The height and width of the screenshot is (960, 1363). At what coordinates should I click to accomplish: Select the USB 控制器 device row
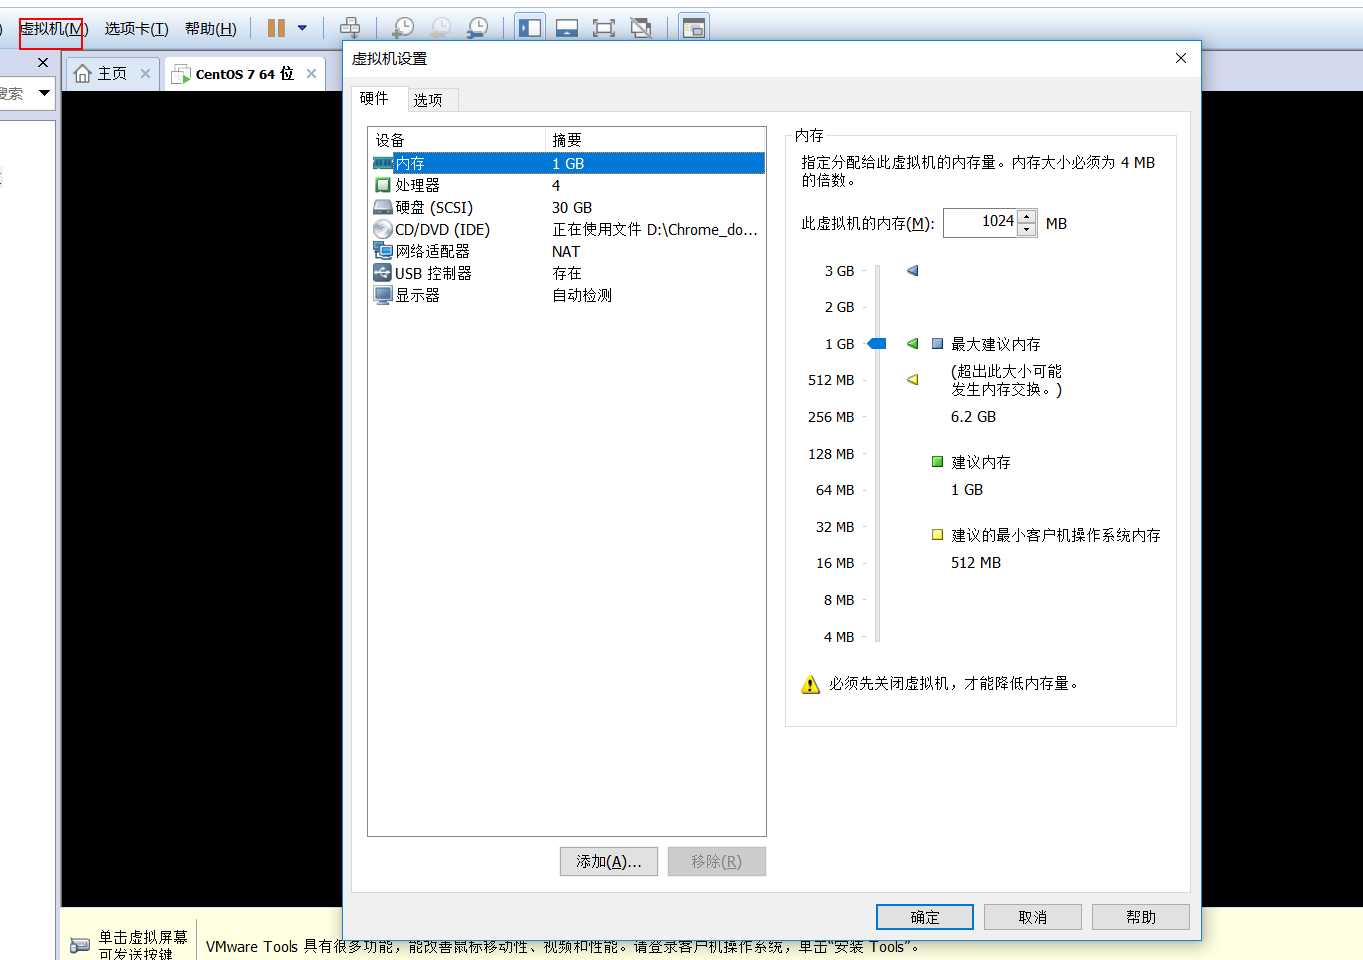[x=568, y=273]
